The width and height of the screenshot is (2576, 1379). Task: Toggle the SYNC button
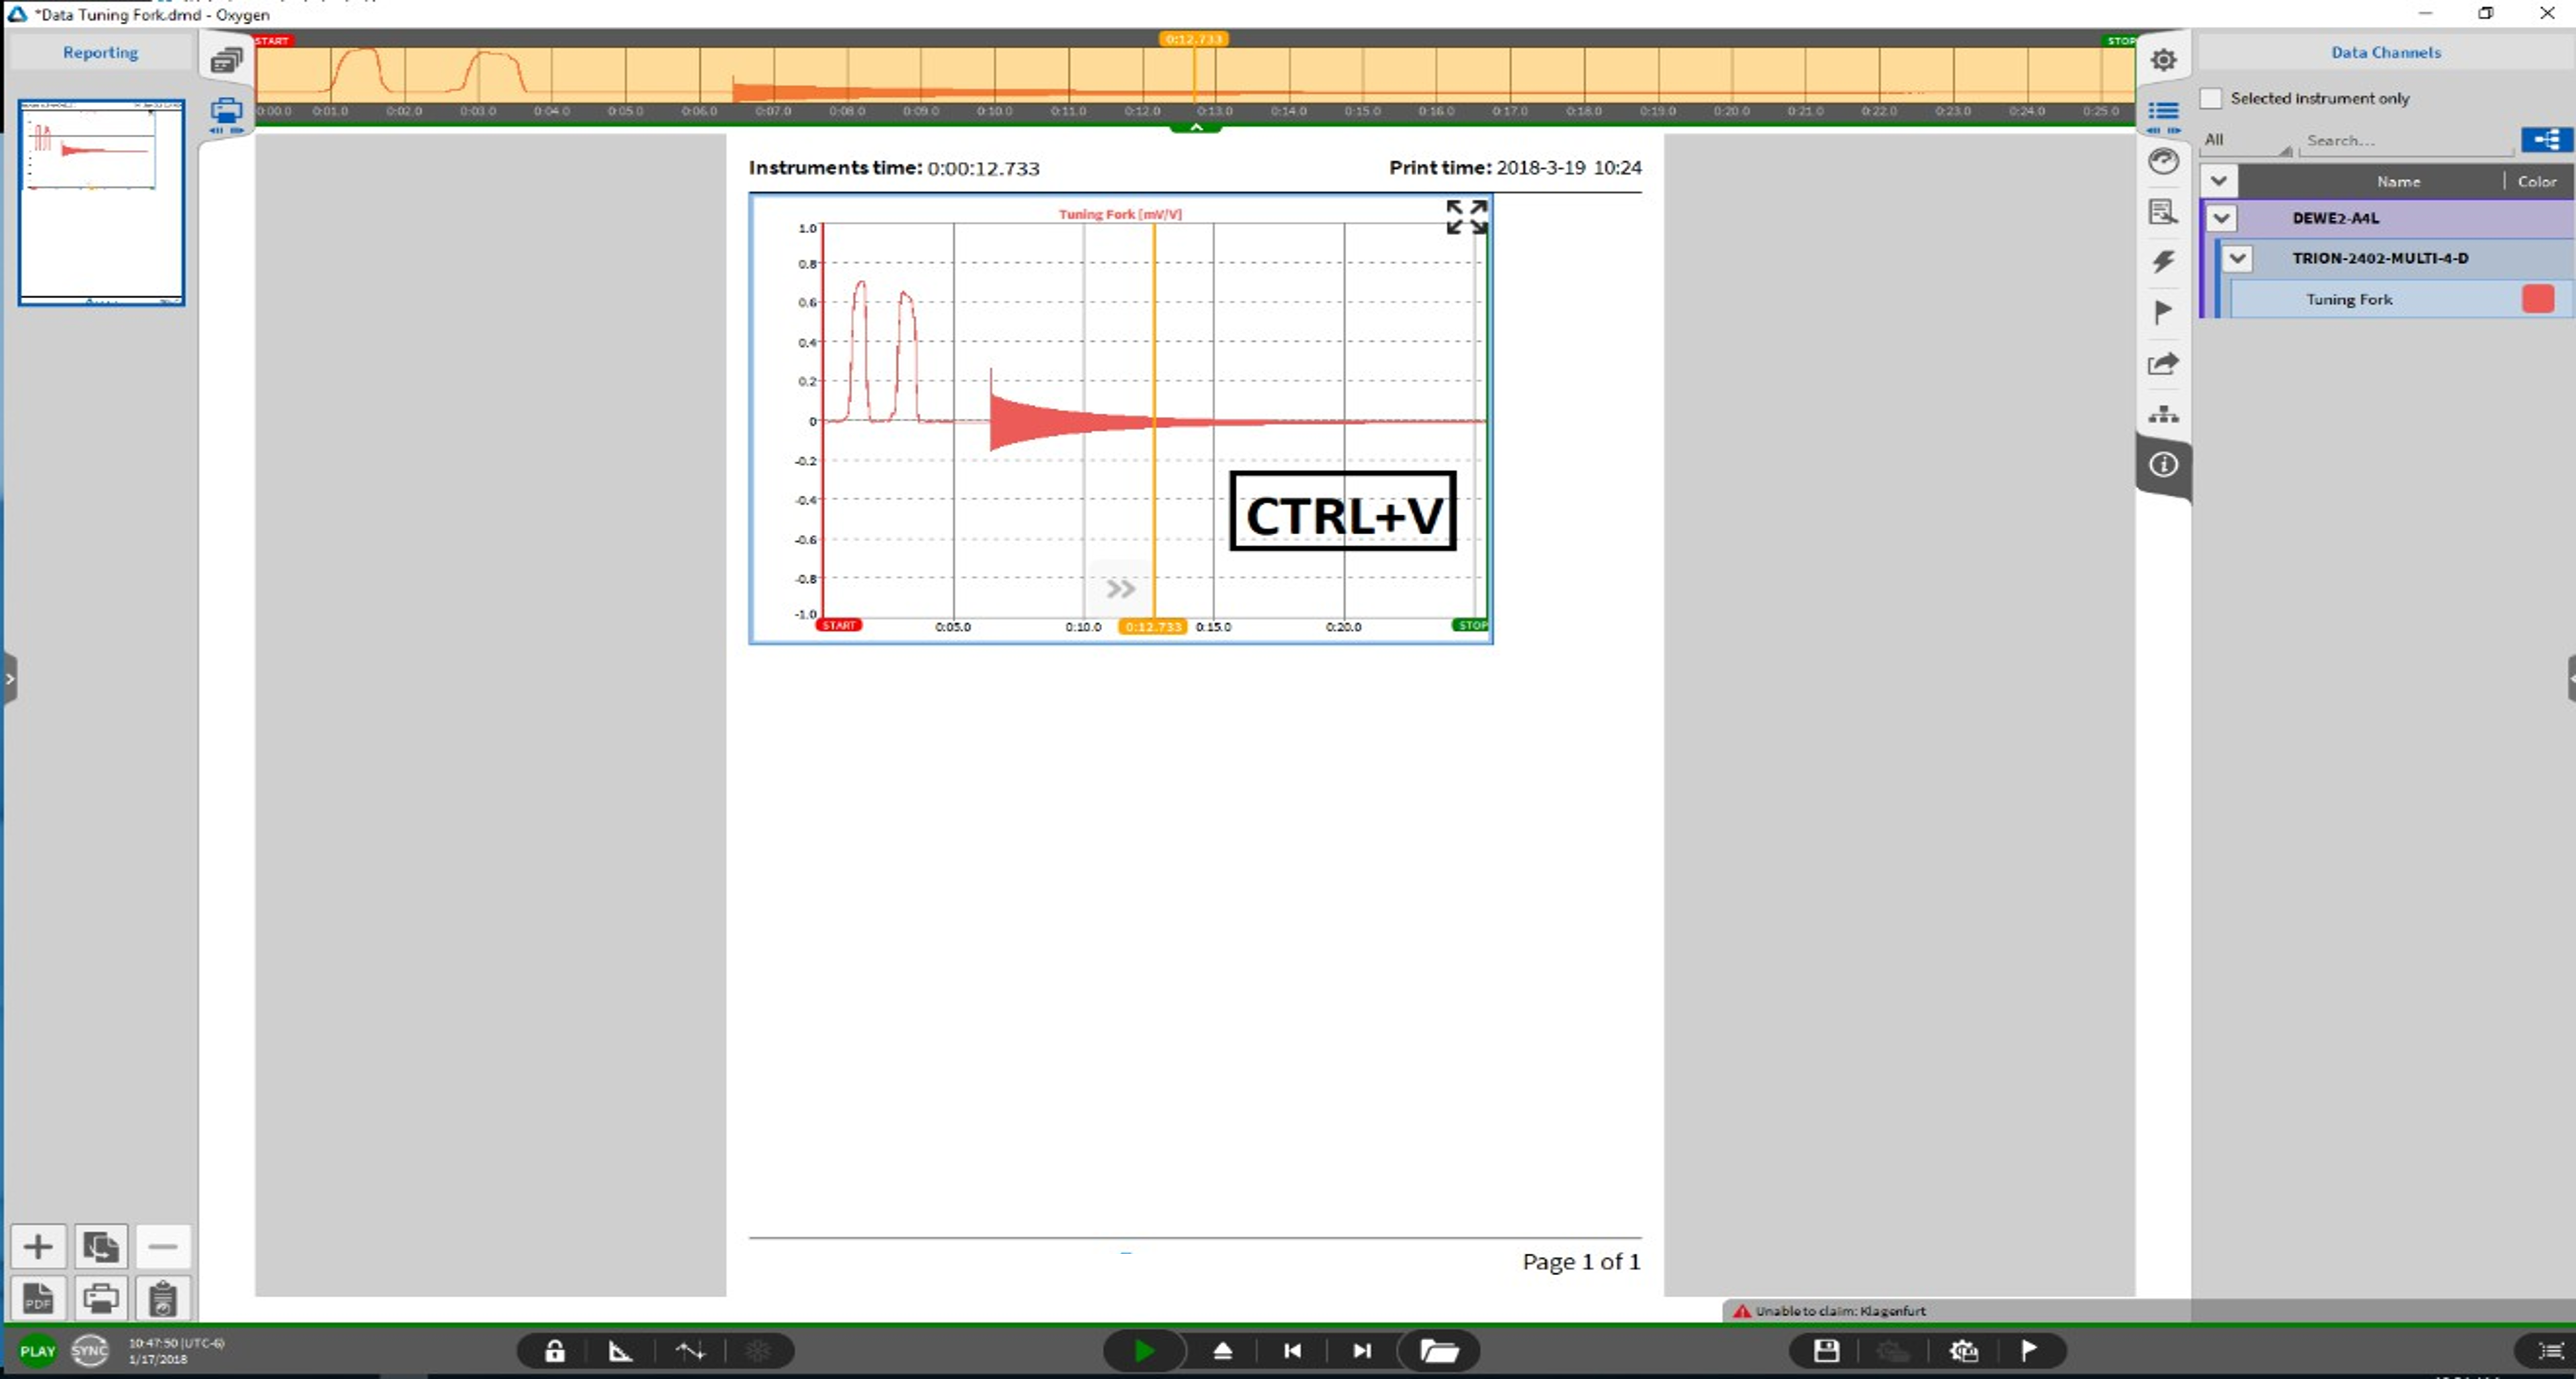89,1351
